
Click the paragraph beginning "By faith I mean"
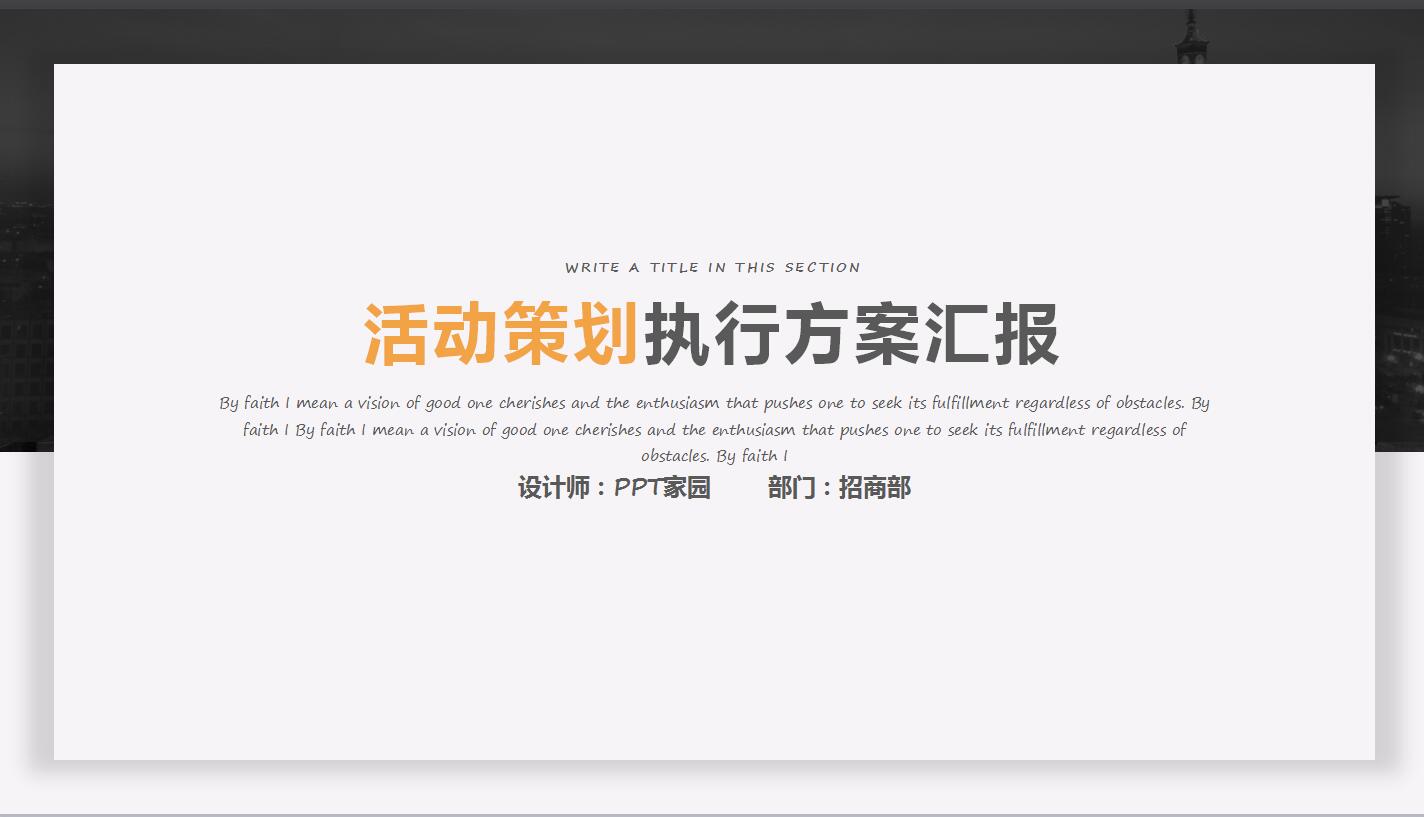(x=714, y=430)
